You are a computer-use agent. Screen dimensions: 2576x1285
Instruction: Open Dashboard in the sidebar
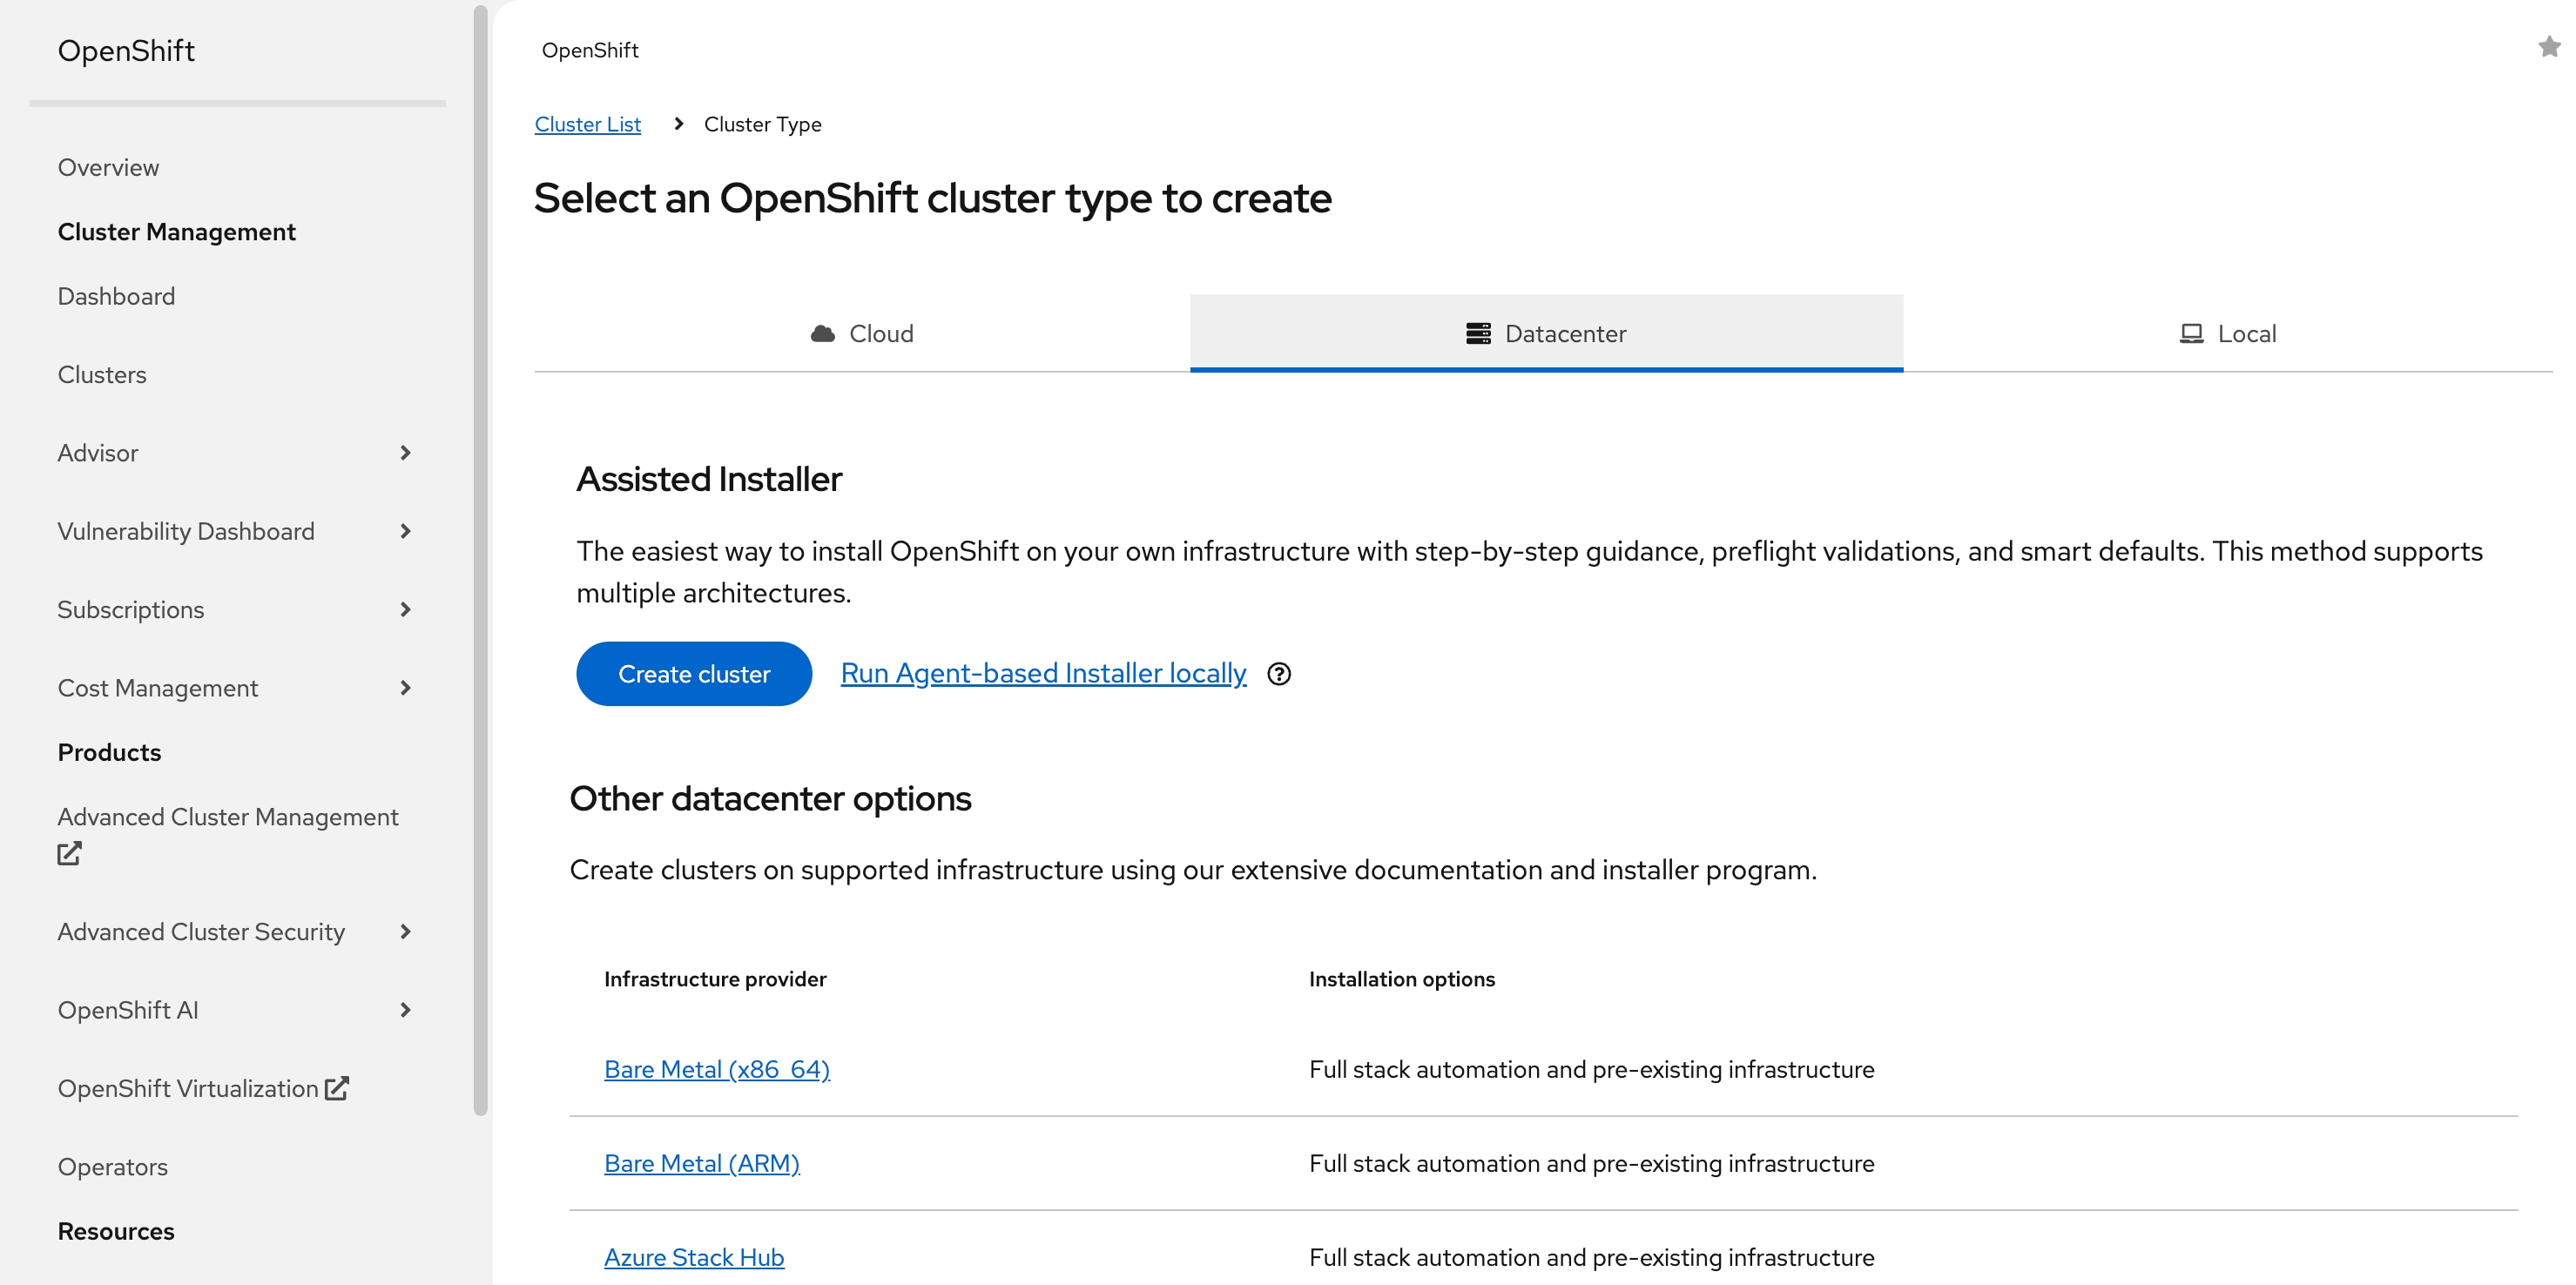click(116, 296)
